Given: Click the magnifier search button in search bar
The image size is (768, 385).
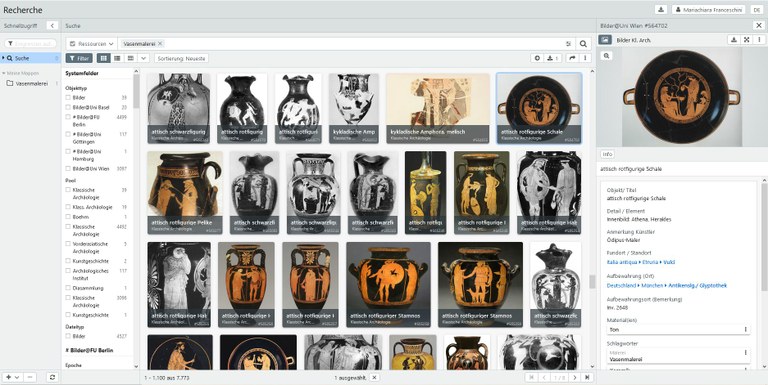Looking at the screenshot, I should tap(583, 44).
